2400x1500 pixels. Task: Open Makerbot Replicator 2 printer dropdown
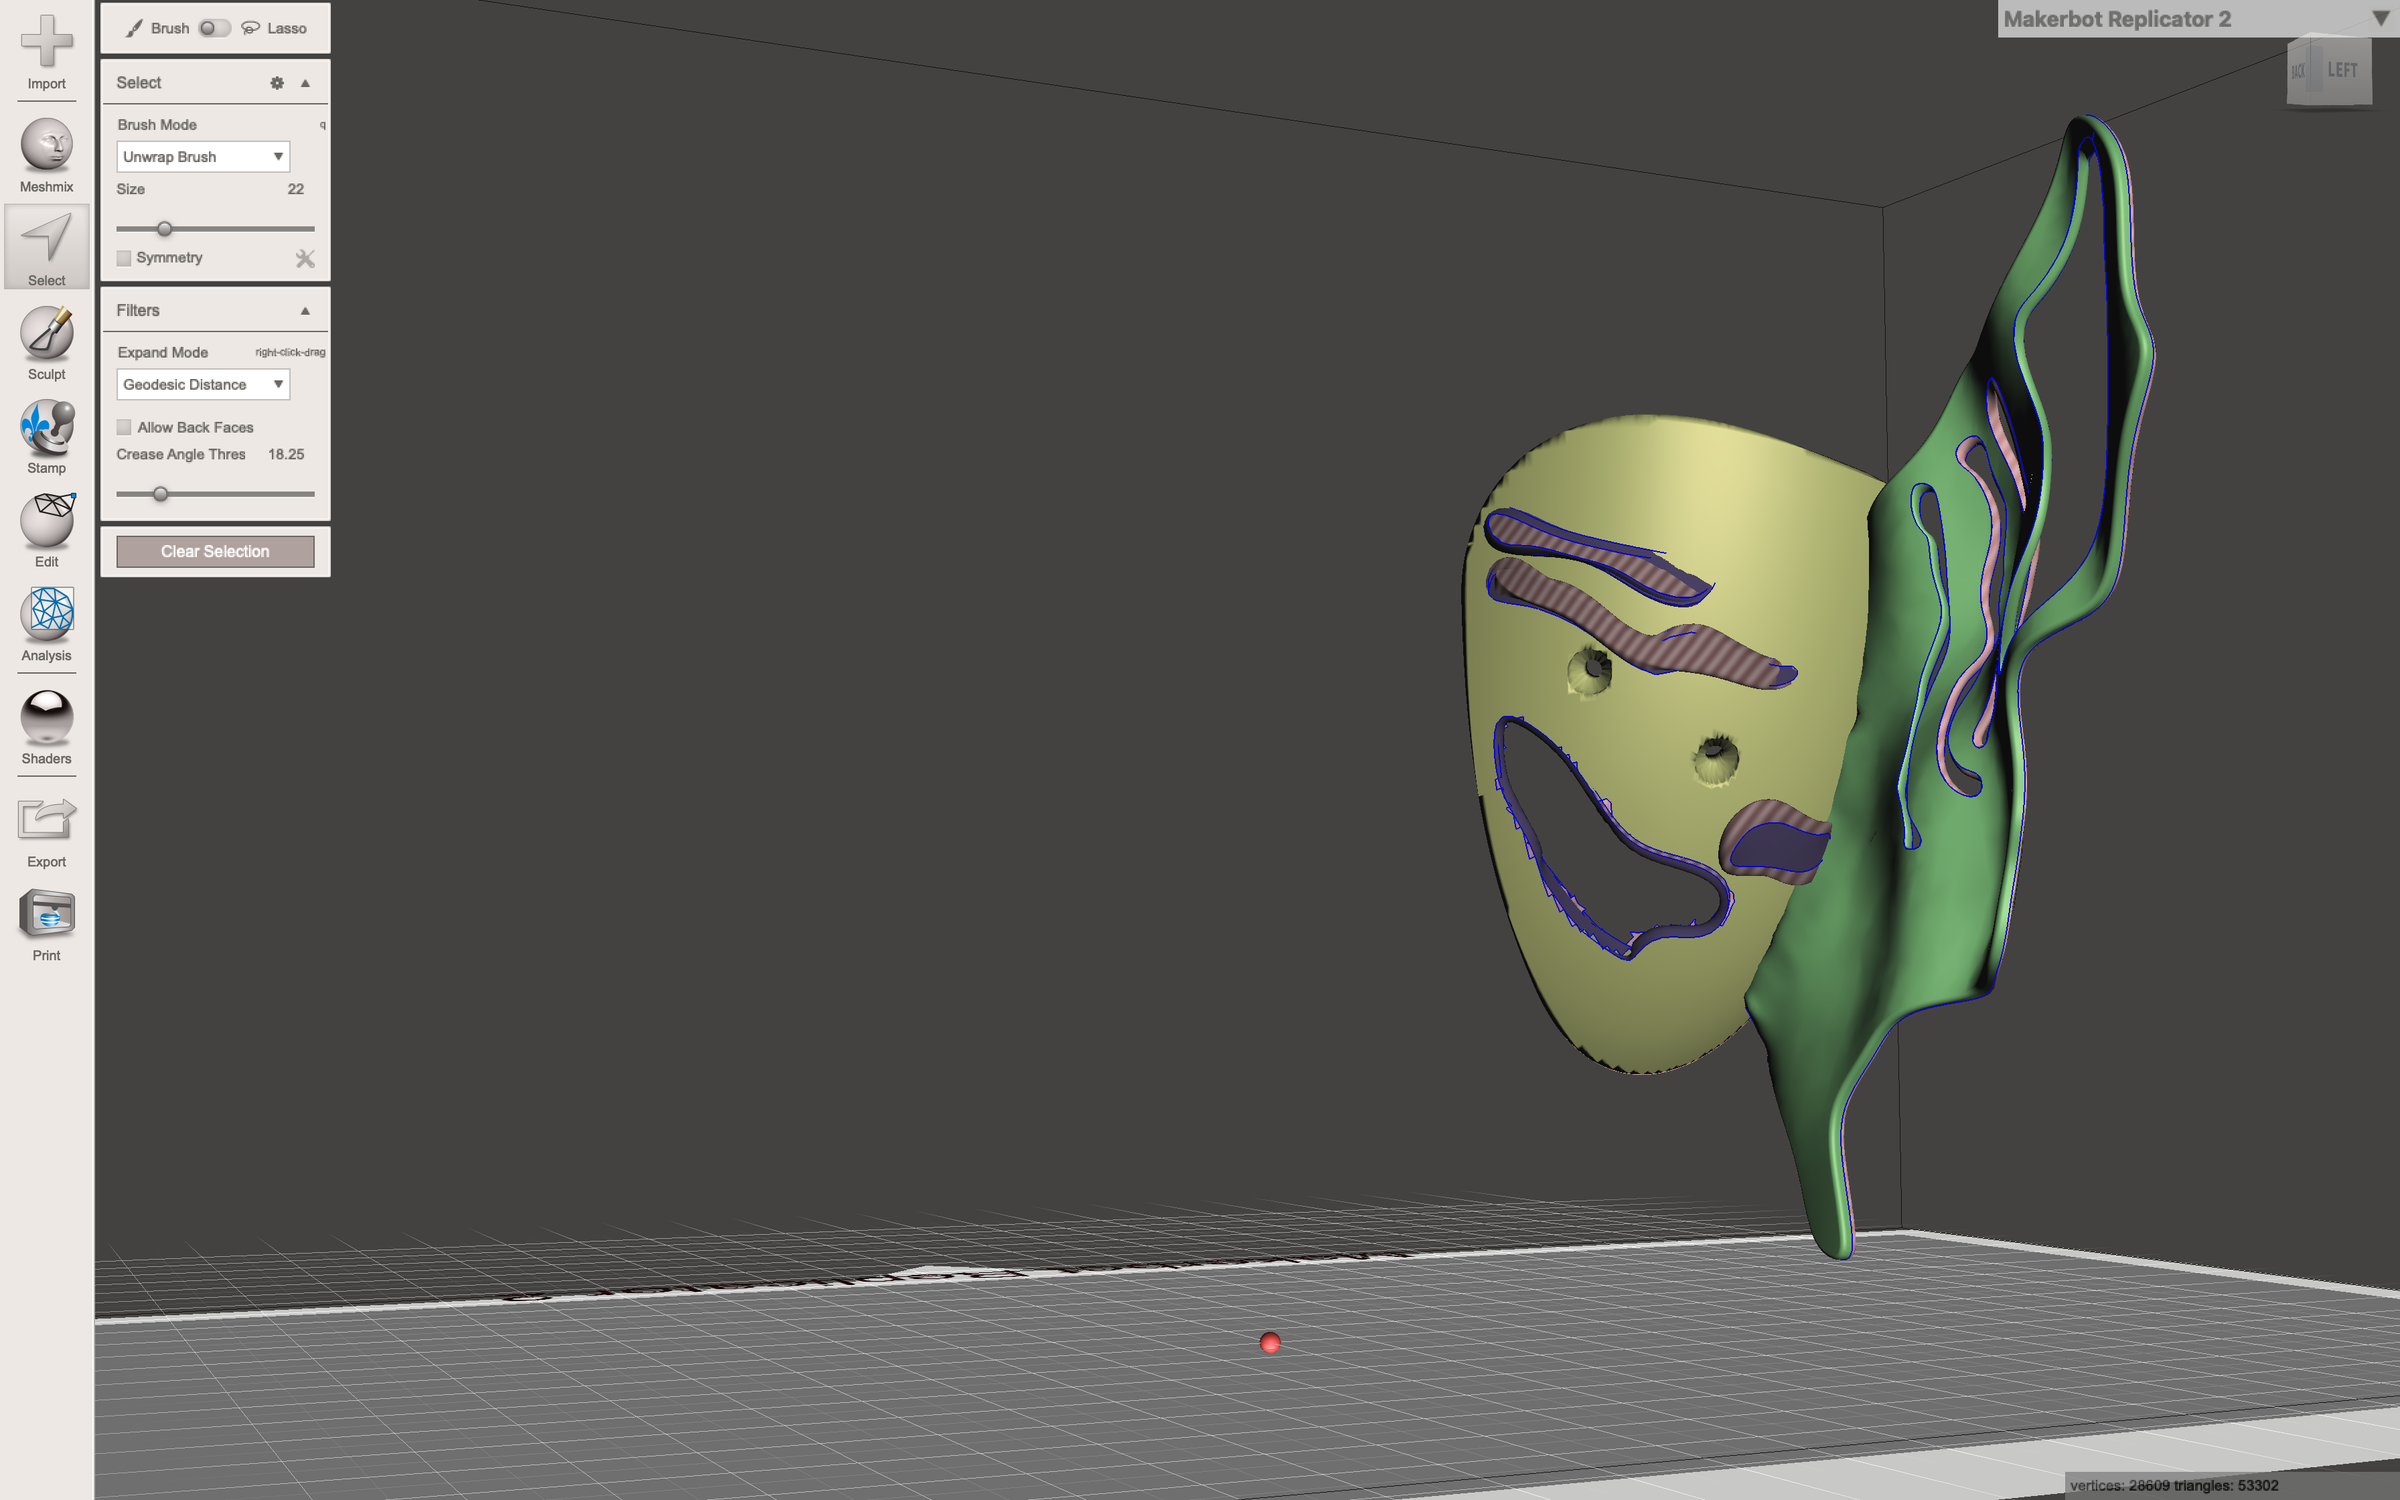2379,18
